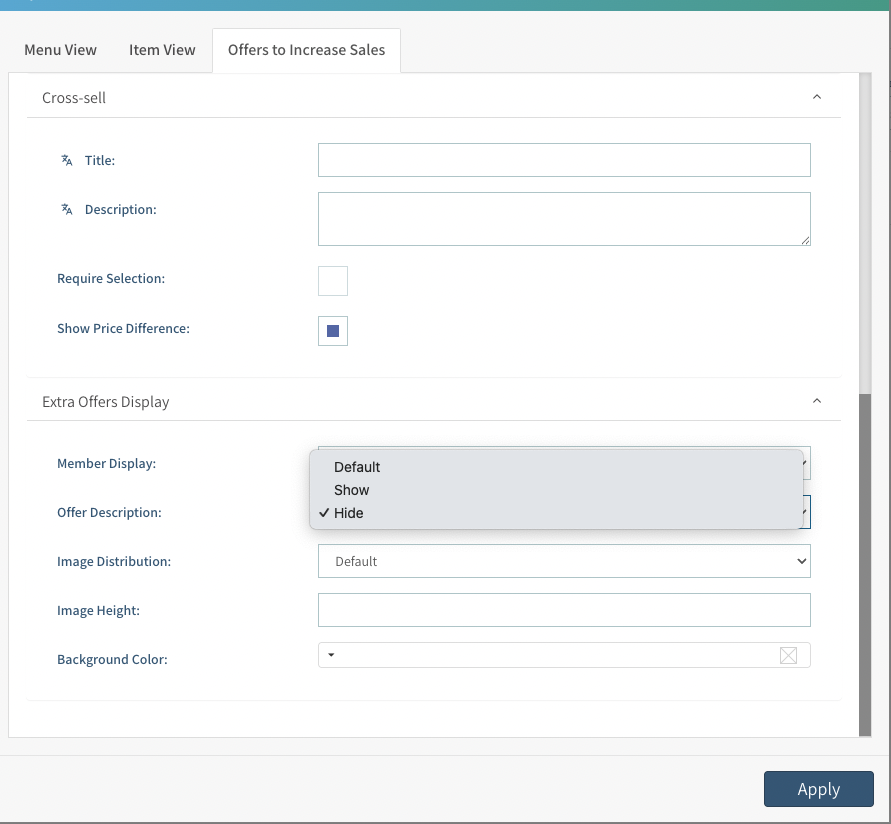
Task: Select the Offers to Increase Sales tab
Action: pos(306,50)
